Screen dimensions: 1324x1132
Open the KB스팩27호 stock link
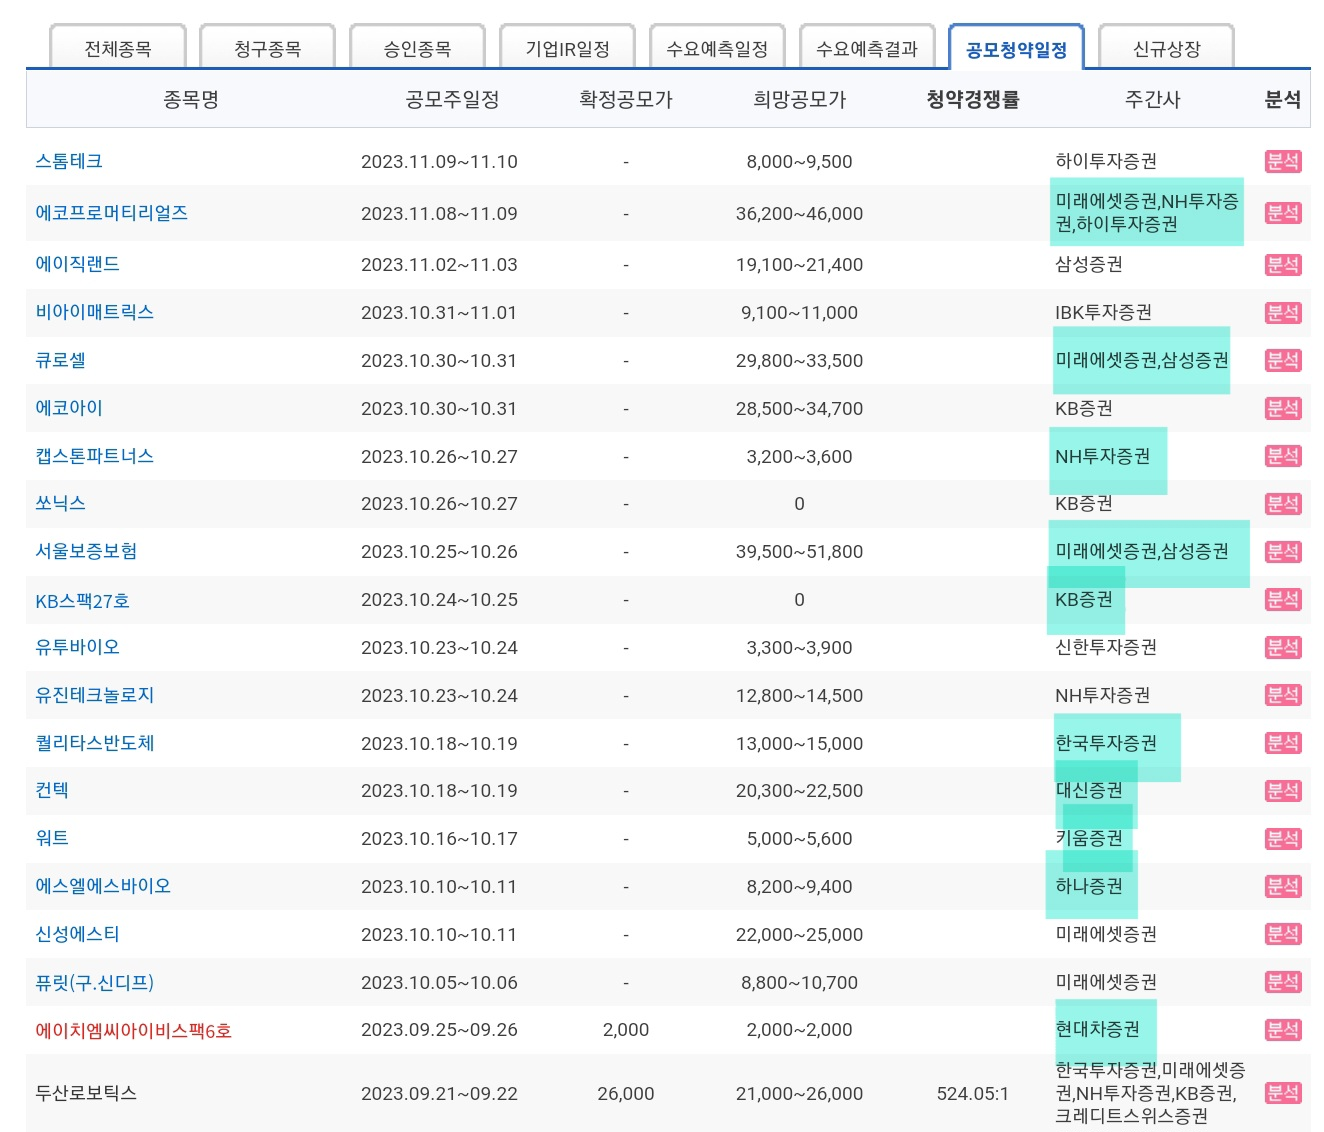83,601
